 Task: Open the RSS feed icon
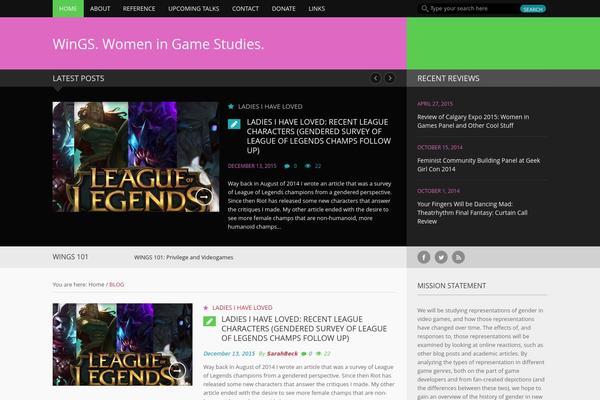pos(458,257)
